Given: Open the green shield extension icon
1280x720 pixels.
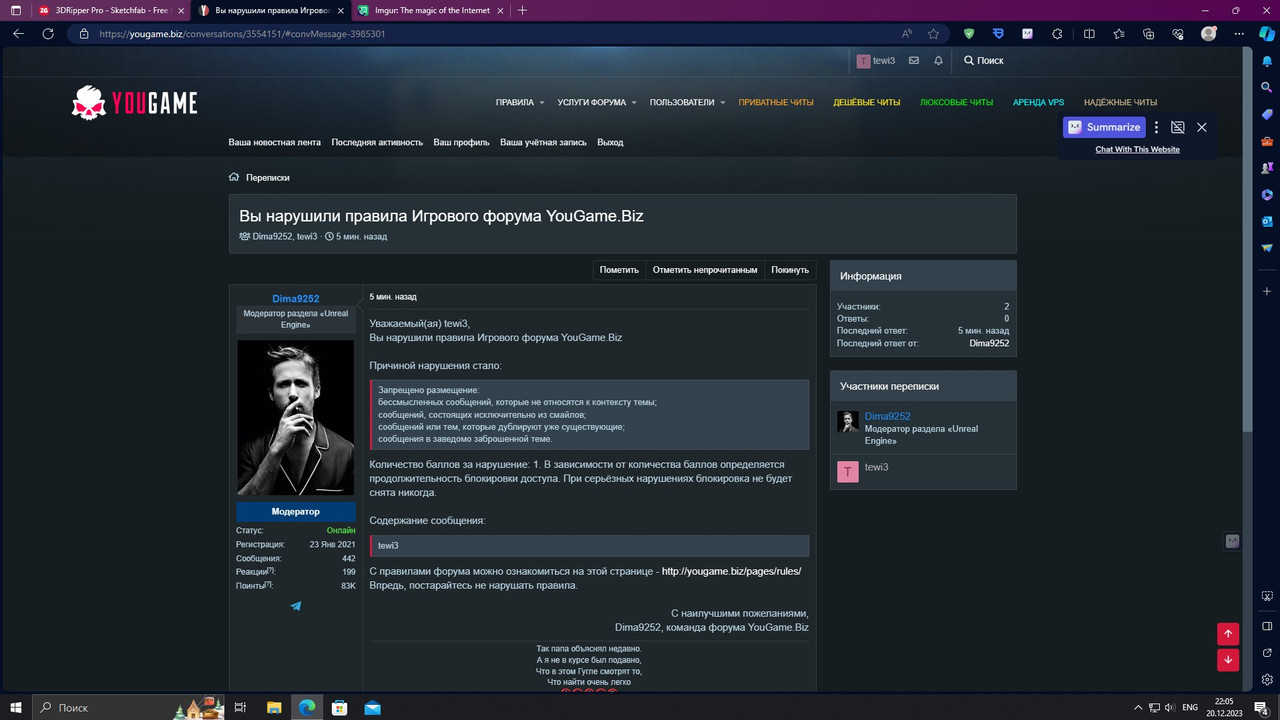Looking at the screenshot, I should coord(969,33).
